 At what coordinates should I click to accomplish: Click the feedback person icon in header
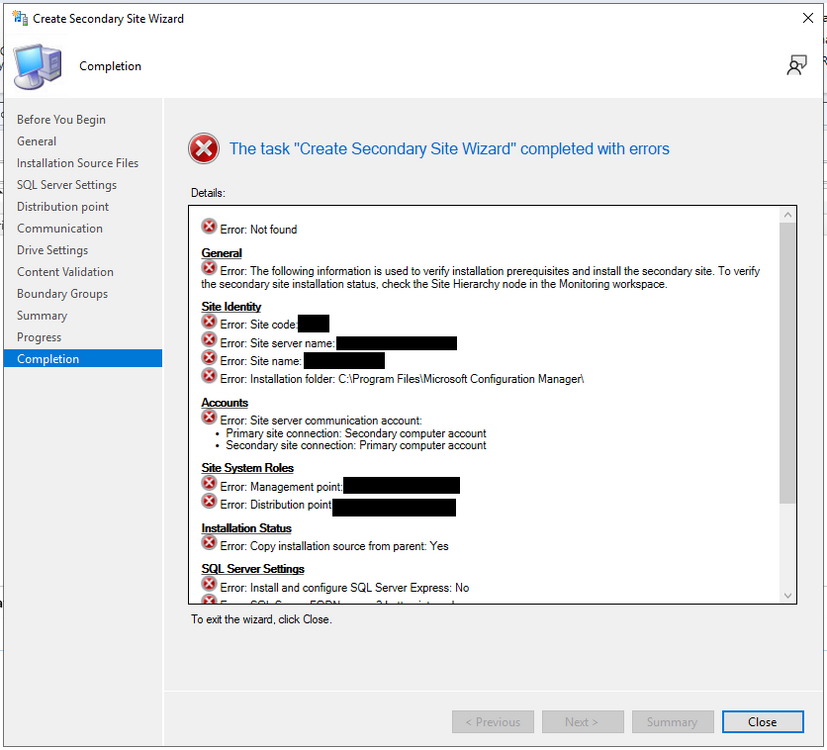point(796,65)
